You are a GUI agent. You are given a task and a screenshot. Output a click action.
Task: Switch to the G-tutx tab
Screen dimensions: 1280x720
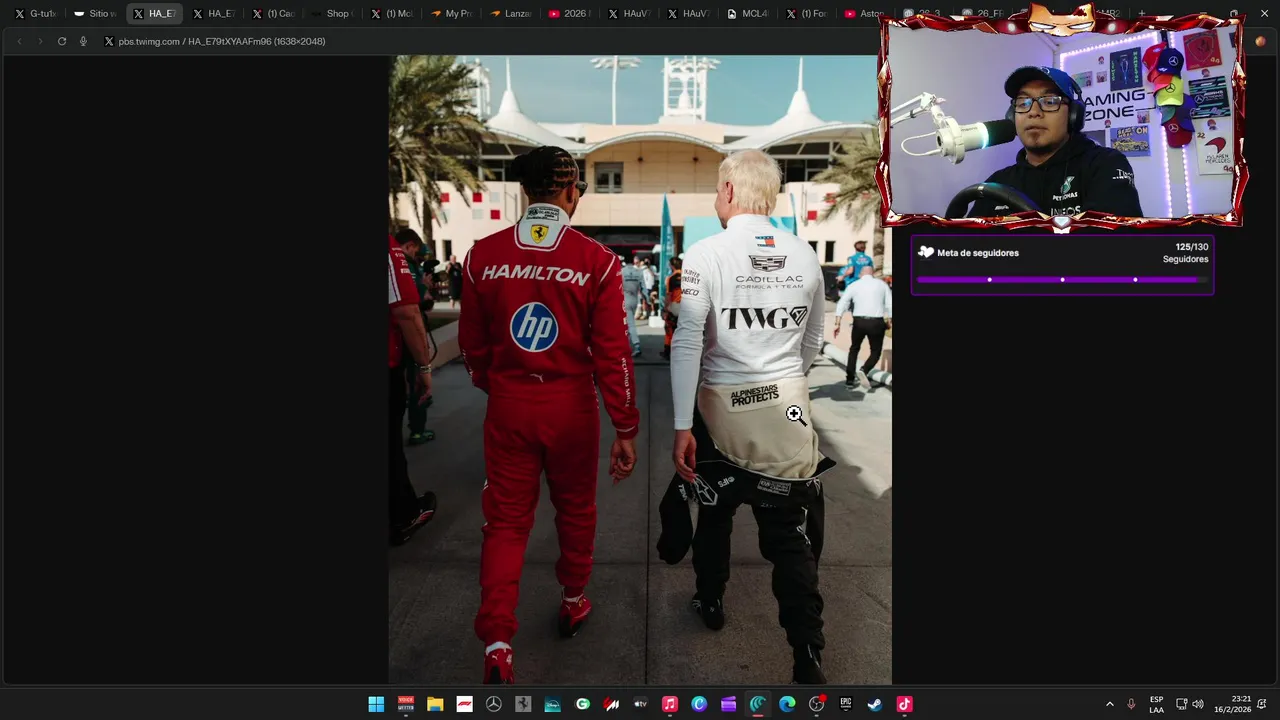coord(36,14)
